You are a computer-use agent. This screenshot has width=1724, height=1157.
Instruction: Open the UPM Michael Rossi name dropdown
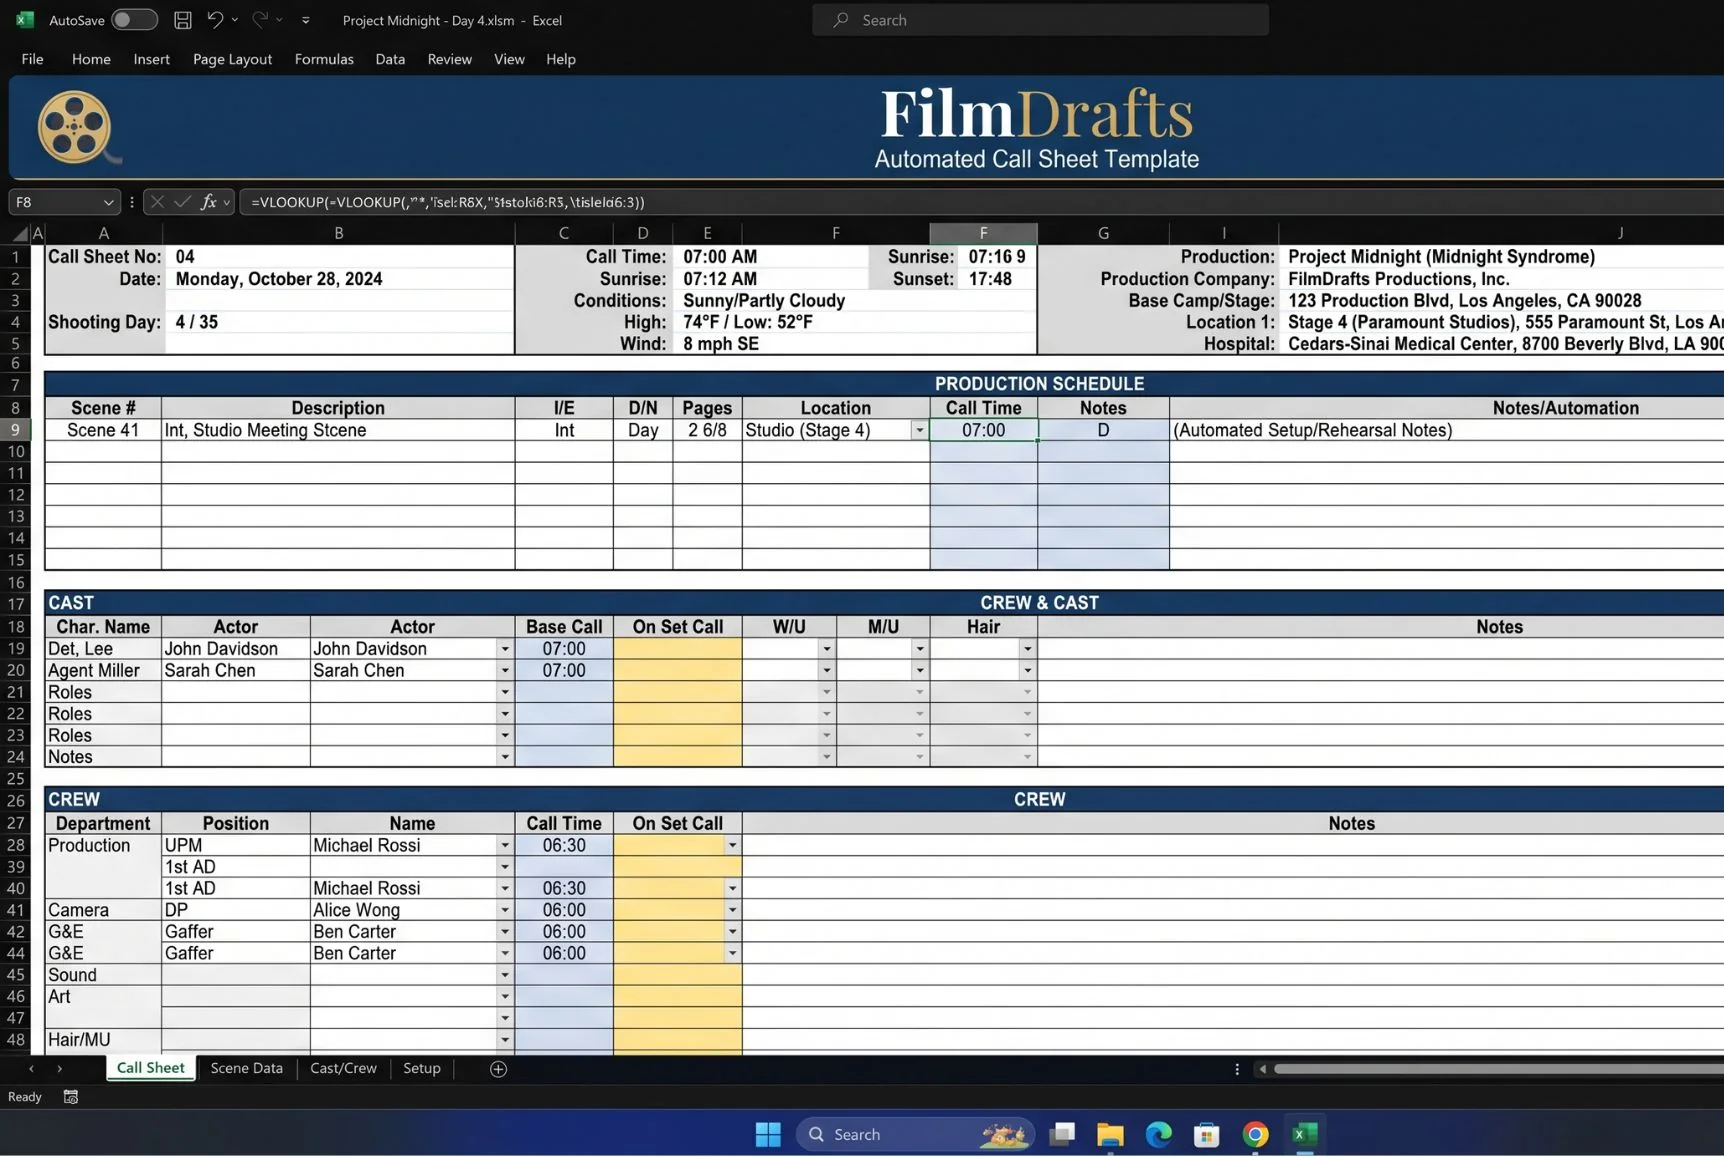pos(505,846)
